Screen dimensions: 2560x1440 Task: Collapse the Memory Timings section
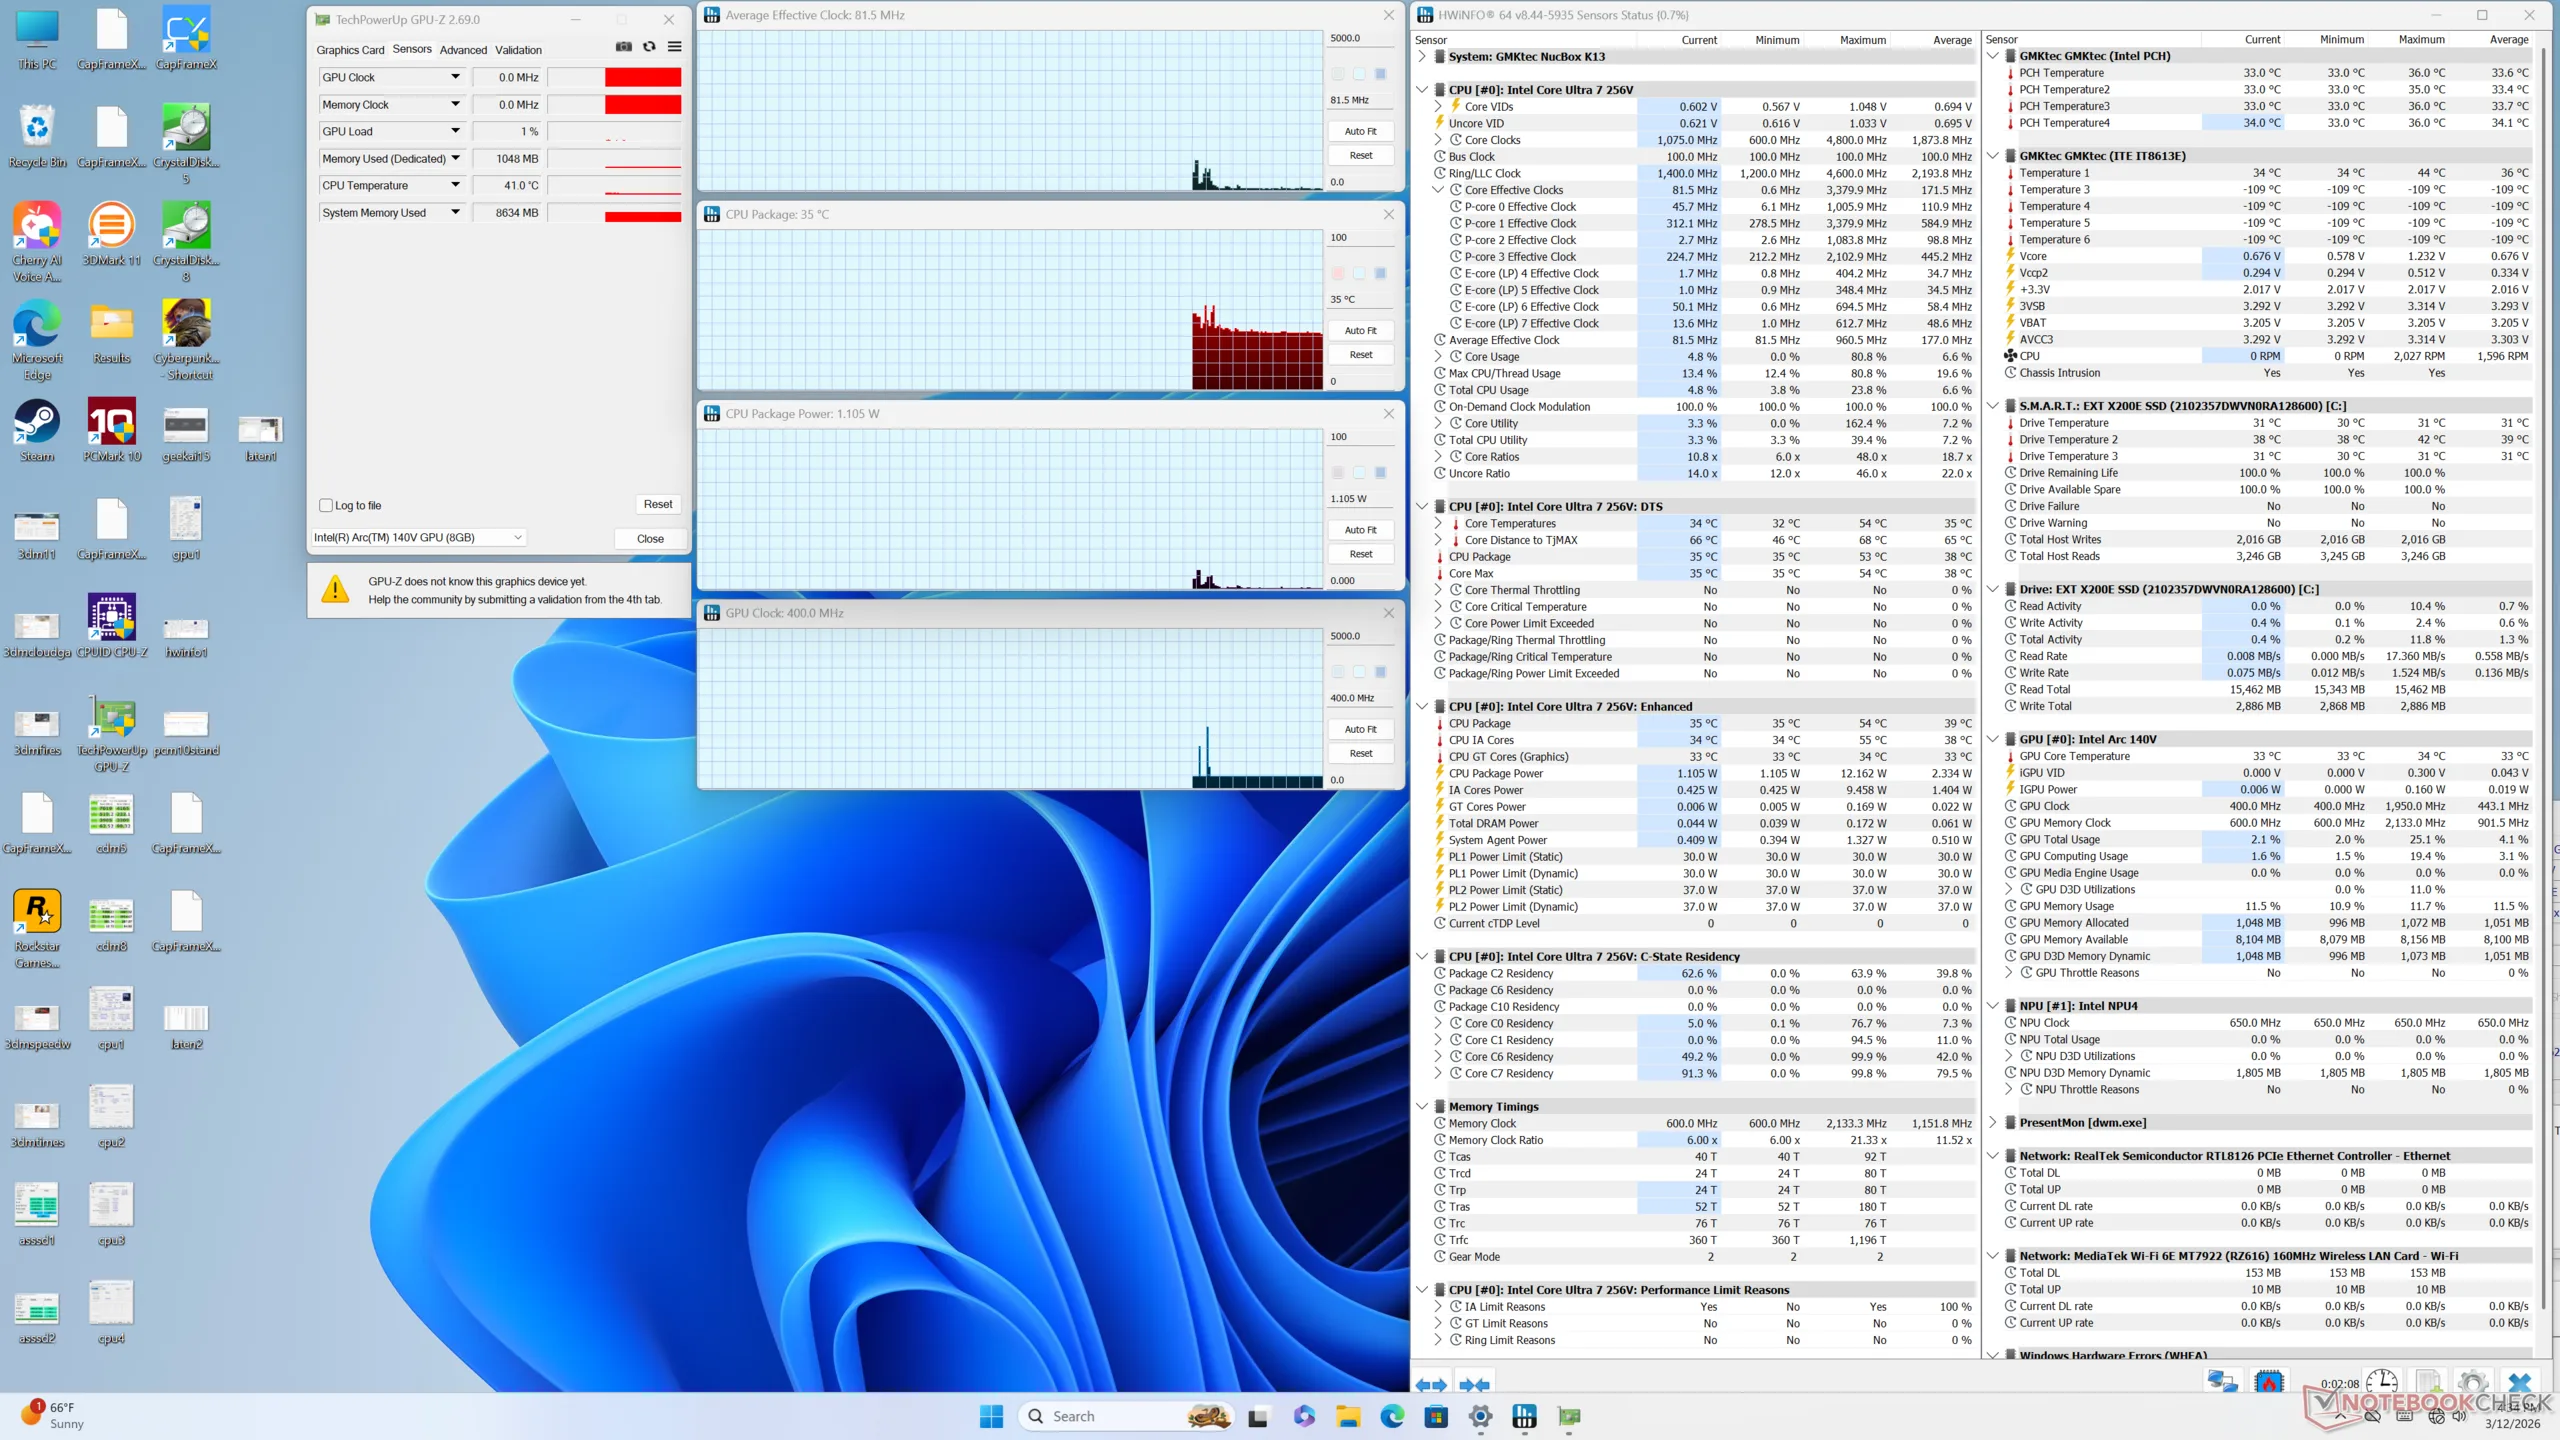1422,1107
